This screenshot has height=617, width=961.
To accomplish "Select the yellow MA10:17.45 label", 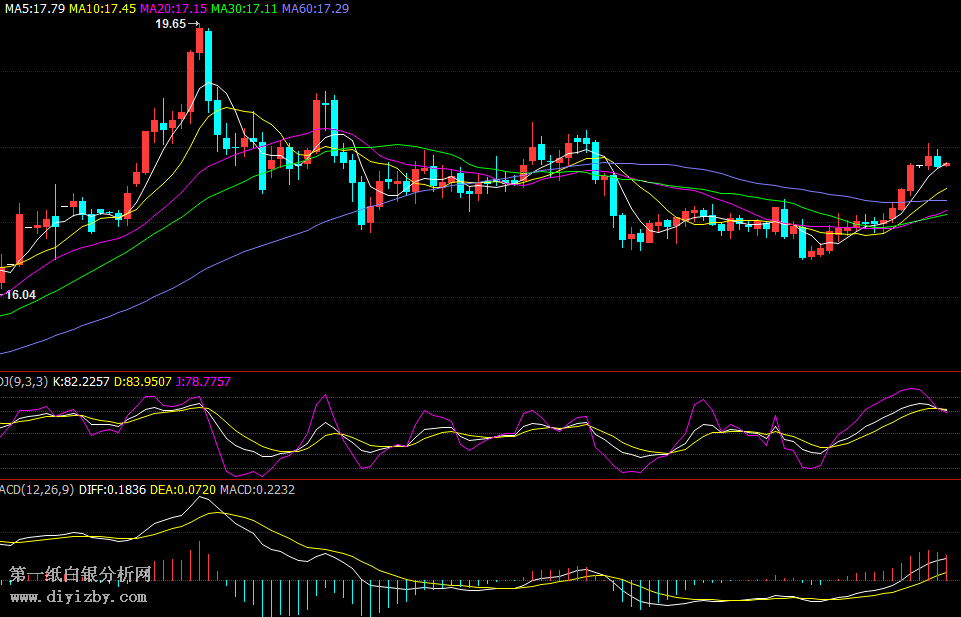I will click(102, 8).
